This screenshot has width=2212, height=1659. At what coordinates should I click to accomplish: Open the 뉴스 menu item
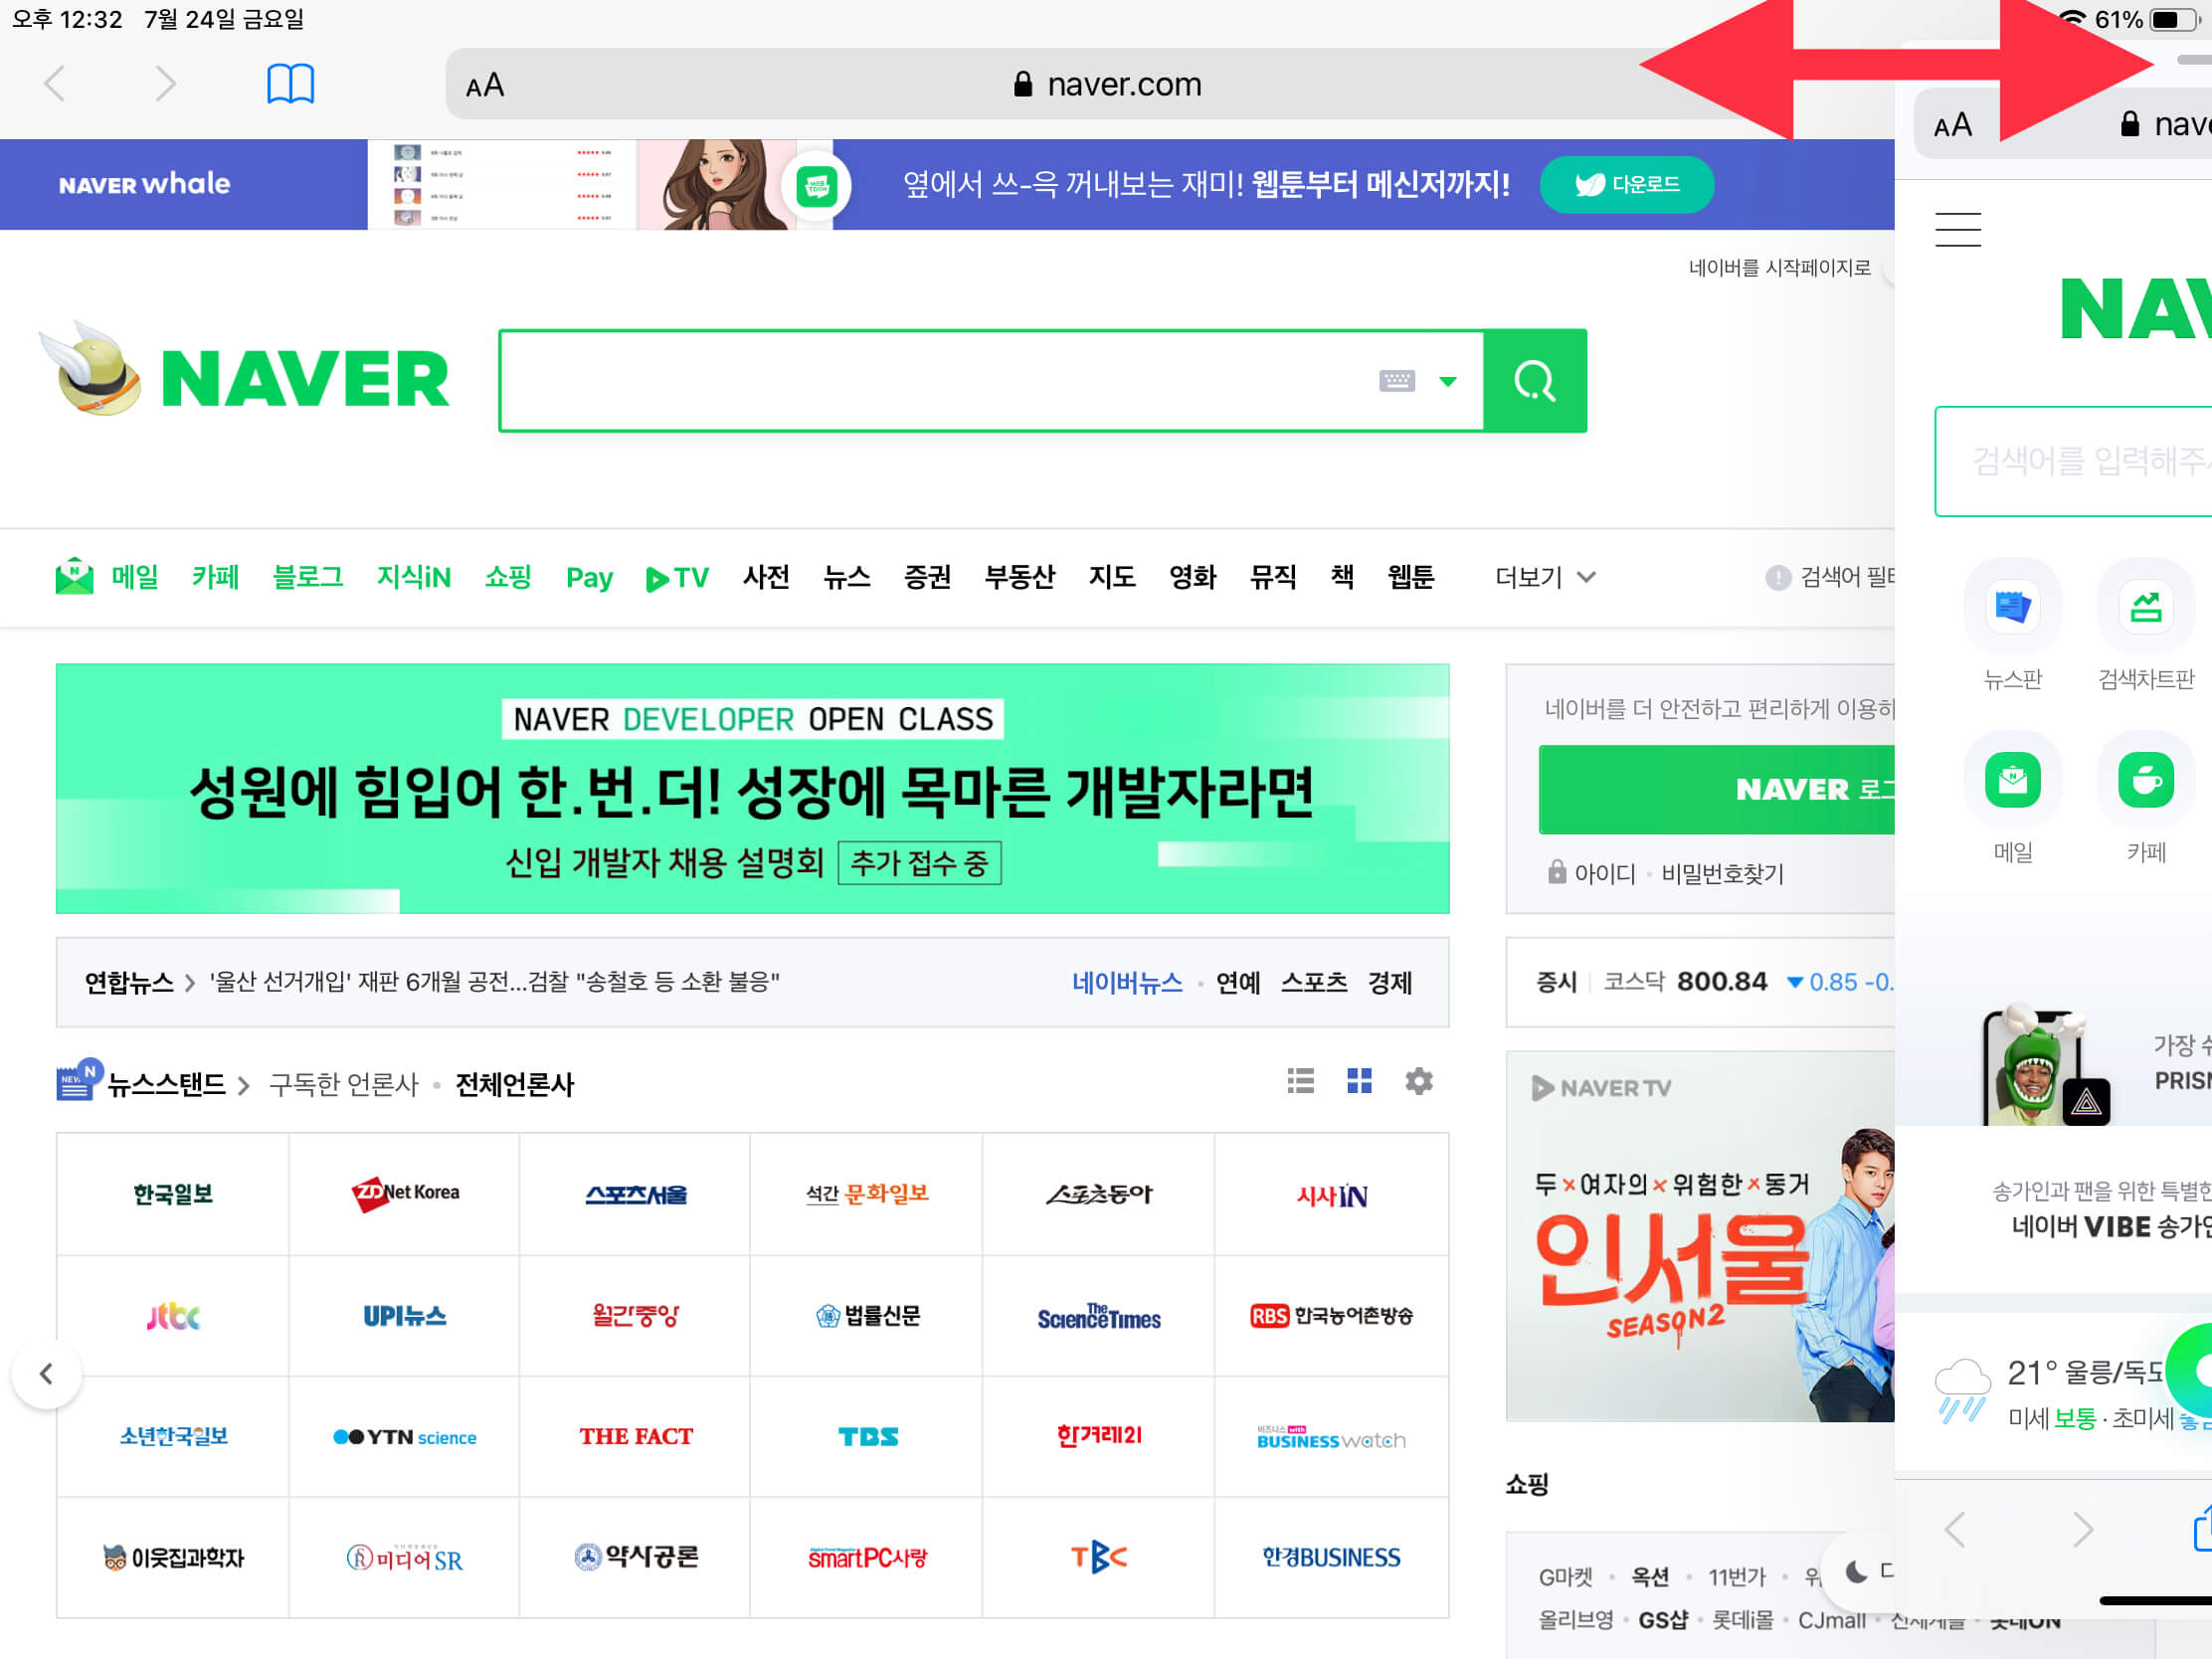click(846, 577)
